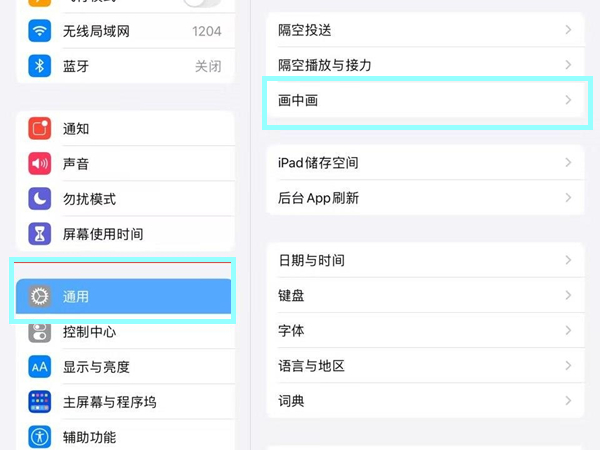Tap the Display & Brightness AA icon
Image resolution: width=600 pixels, height=450 pixels.
coord(40,367)
